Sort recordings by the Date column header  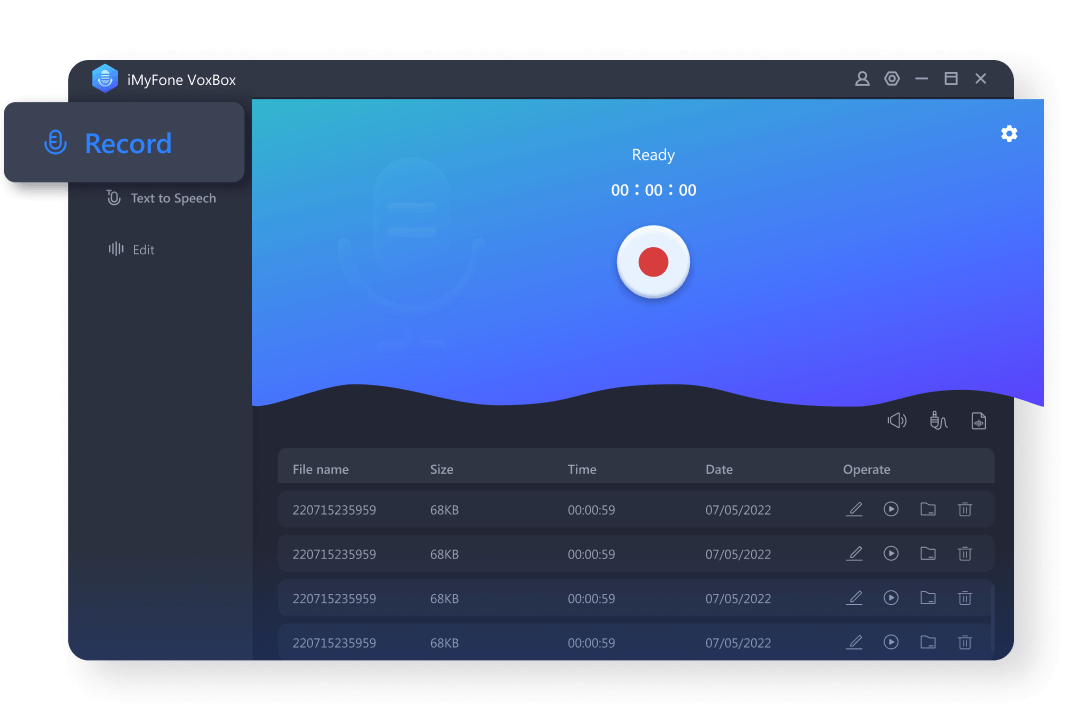(719, 470)
